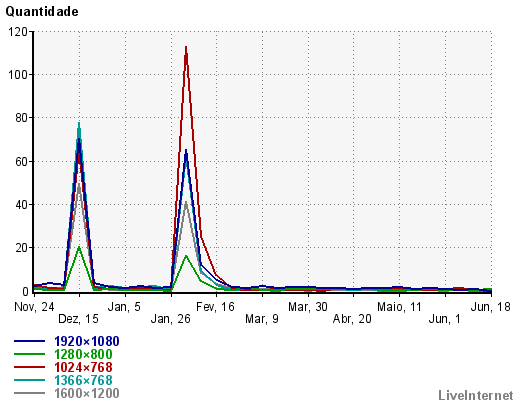Click the green line swatch for 1280×800
This screenshot has height=405, width=520.
(29, 354)
